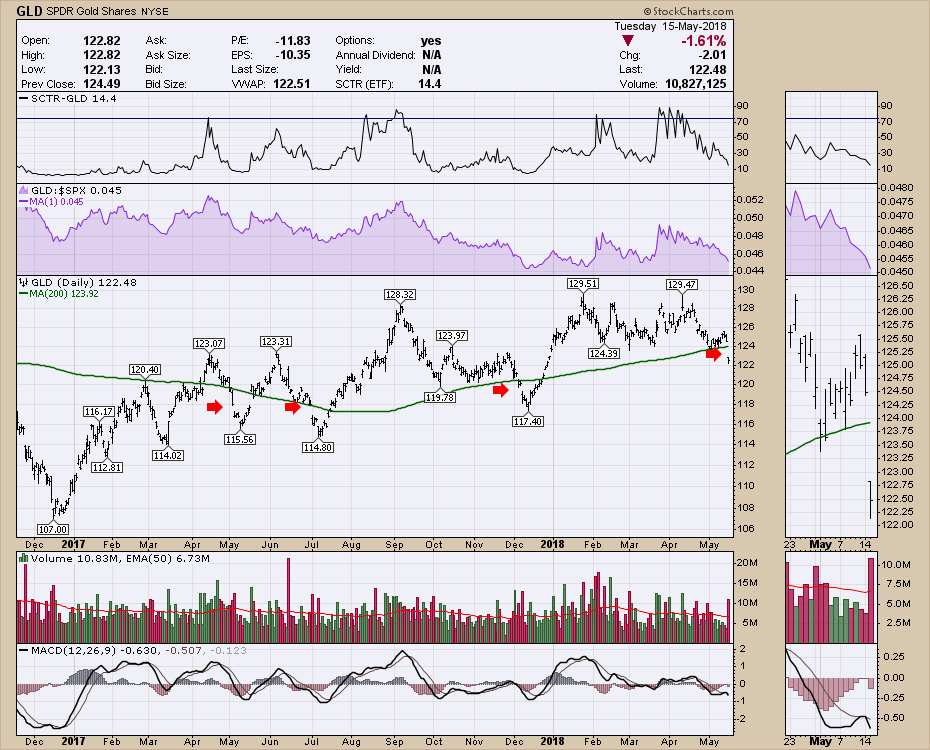Click the 123.97 price label

451,336
